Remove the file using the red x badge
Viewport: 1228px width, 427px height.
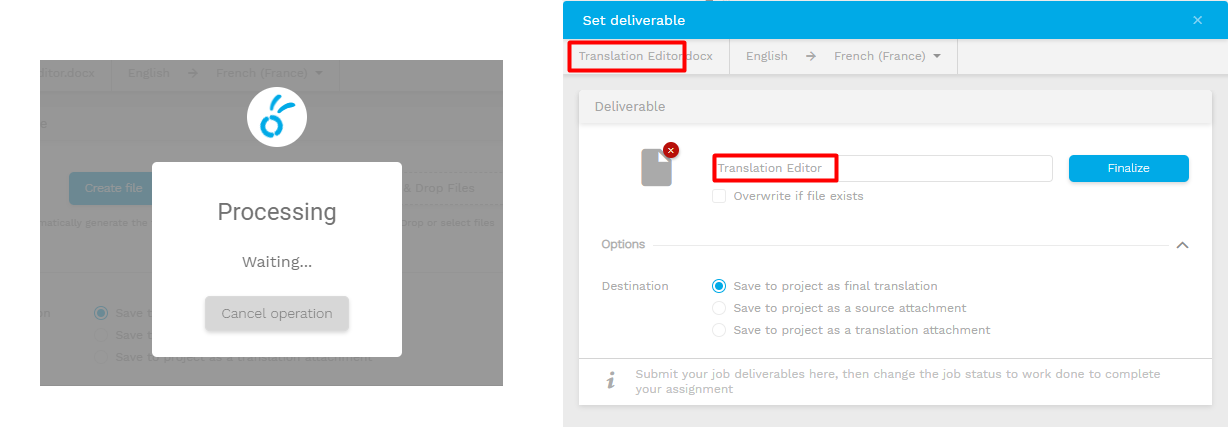671,150
